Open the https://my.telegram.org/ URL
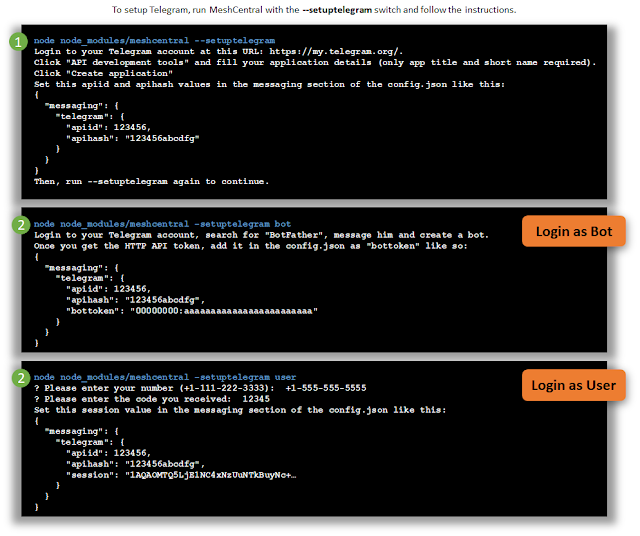640x536 pixels. coord(336,51)
